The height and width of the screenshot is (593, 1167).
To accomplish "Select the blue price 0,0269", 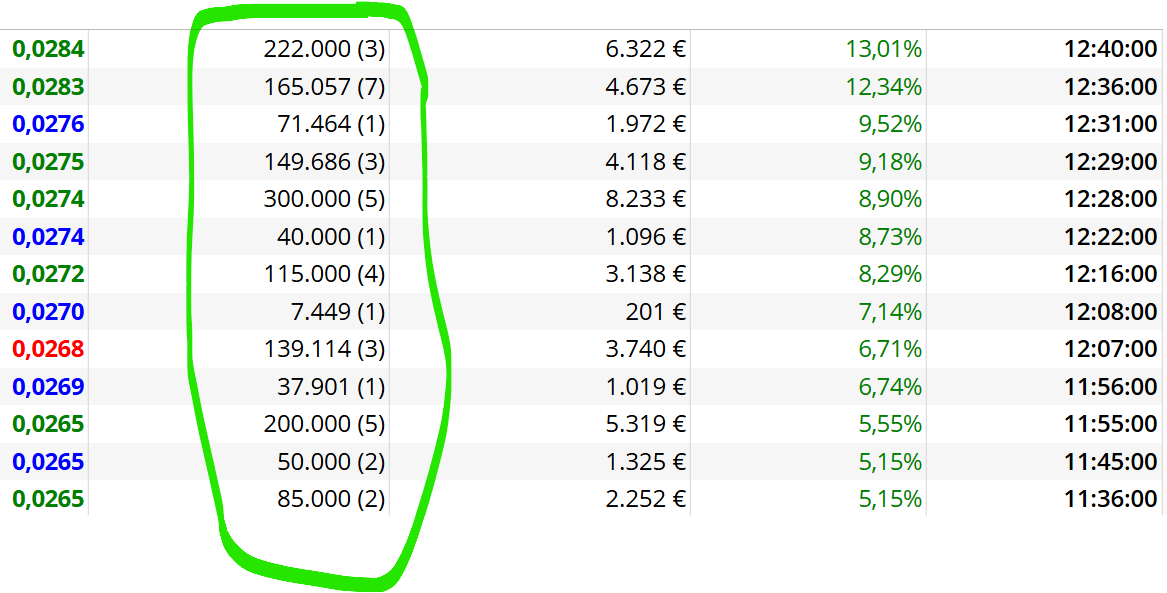I will coord(48,387).
